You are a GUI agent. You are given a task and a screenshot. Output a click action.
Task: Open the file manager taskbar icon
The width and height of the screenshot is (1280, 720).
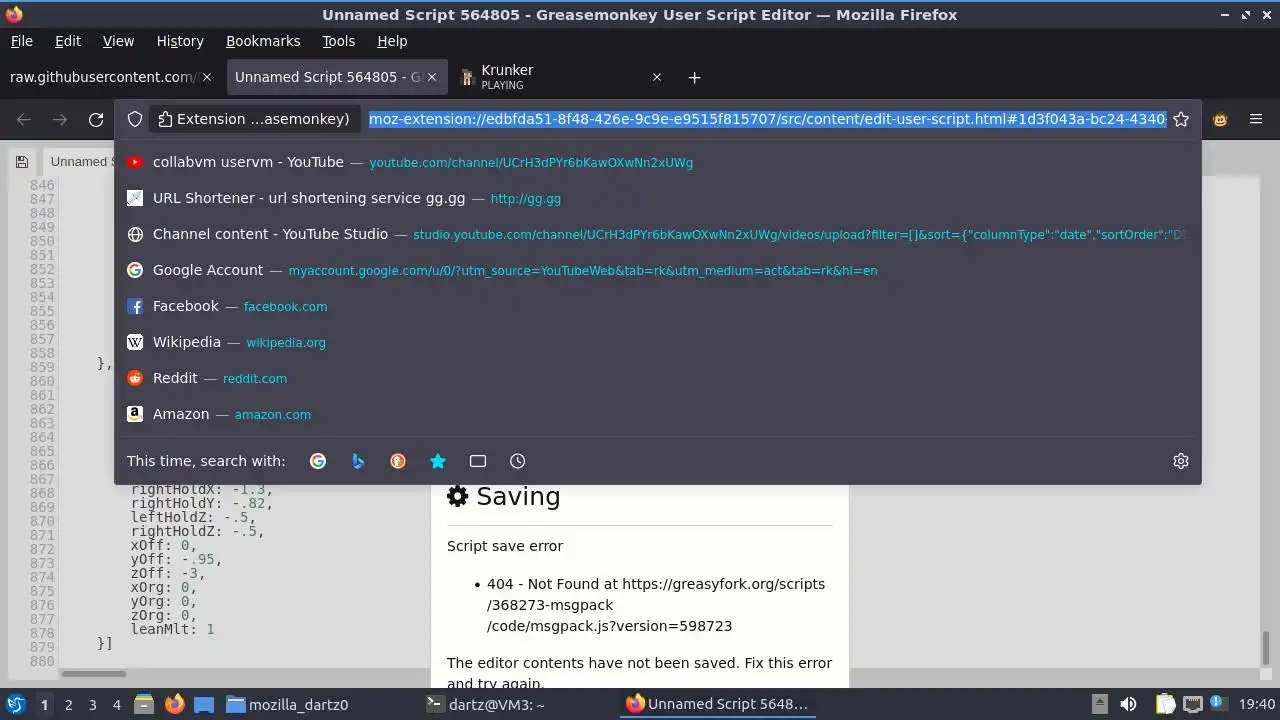pyautogui.click(x=144, y=704)
